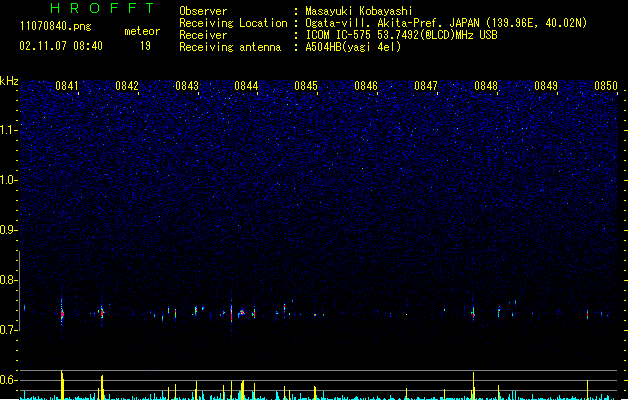Click time marker 0842

tap(127, 86)
